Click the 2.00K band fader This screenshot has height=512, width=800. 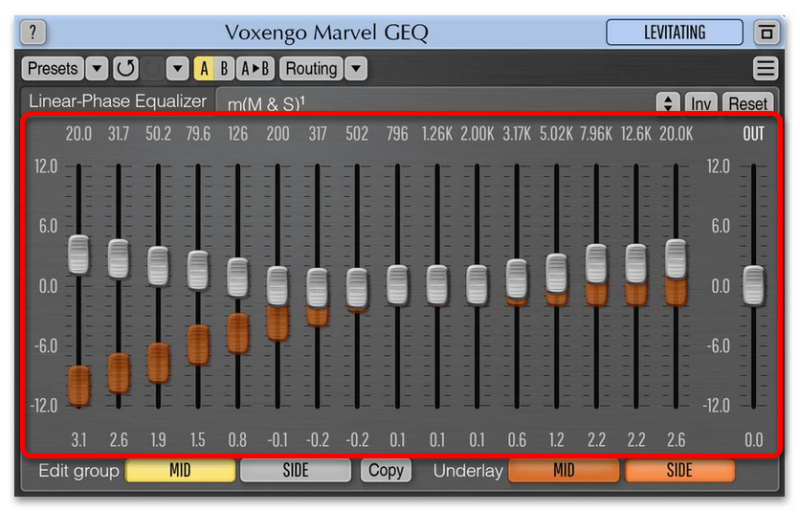pyautogui.click(x=477, y=285)
